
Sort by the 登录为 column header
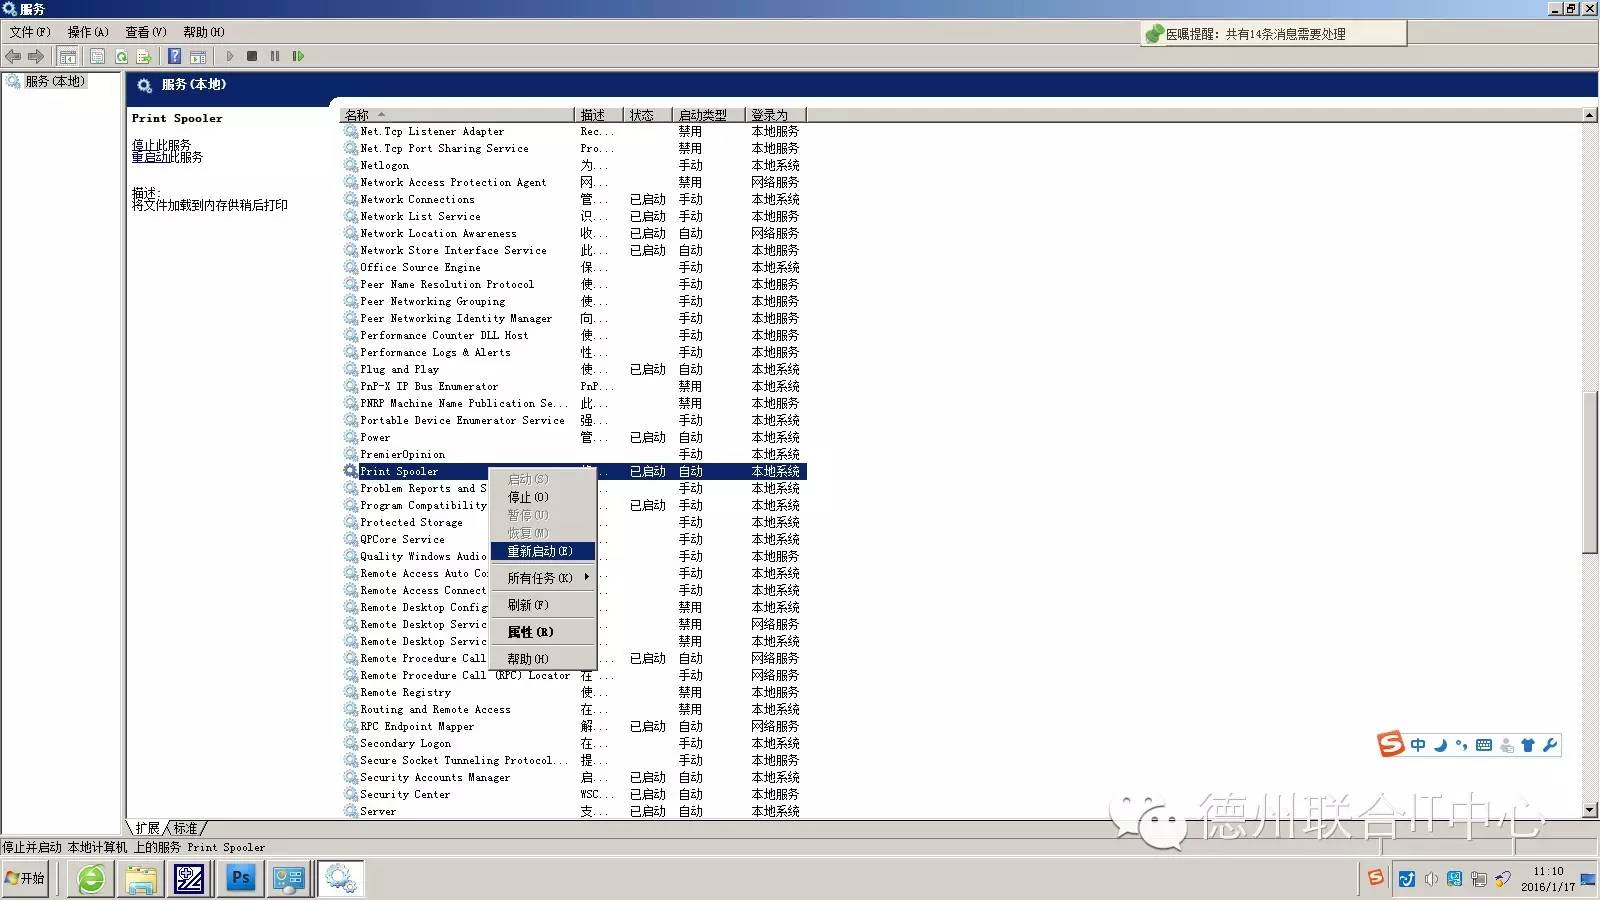(776, 115)
